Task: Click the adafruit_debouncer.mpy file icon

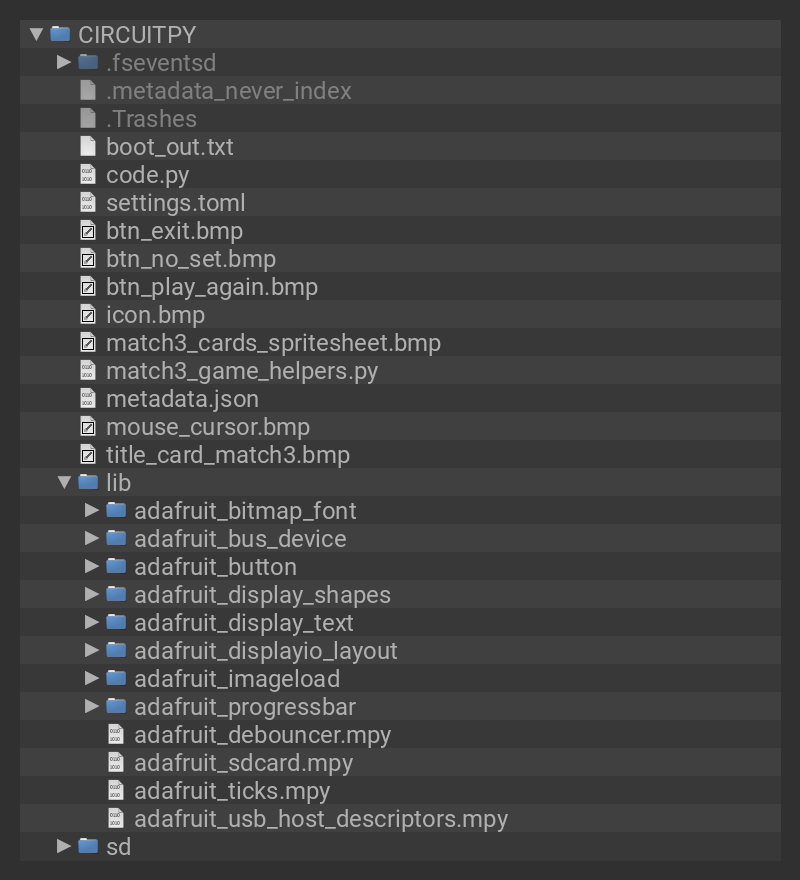Action: point(116,734)
